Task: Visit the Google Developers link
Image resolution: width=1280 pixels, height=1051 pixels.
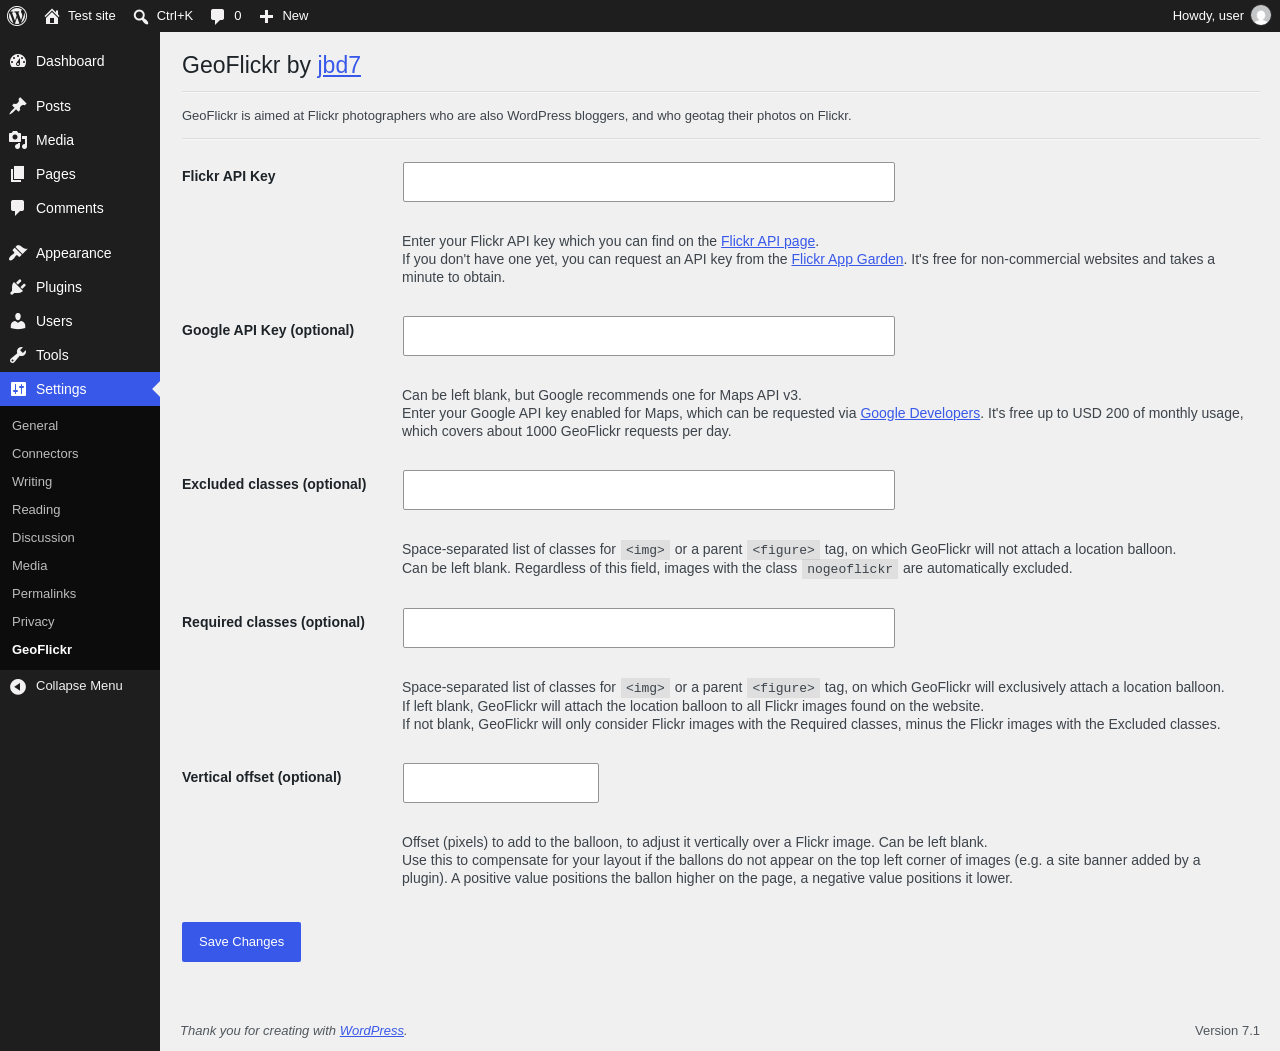Action: point(920,413)
